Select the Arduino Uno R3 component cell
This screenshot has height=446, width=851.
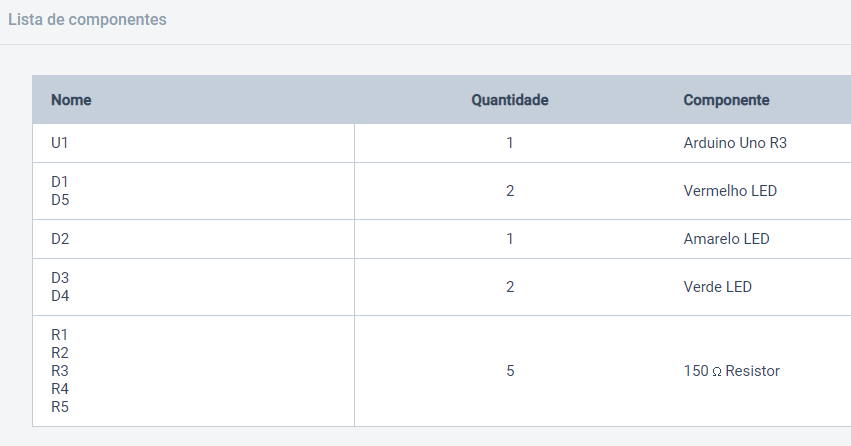pos(735,143)
